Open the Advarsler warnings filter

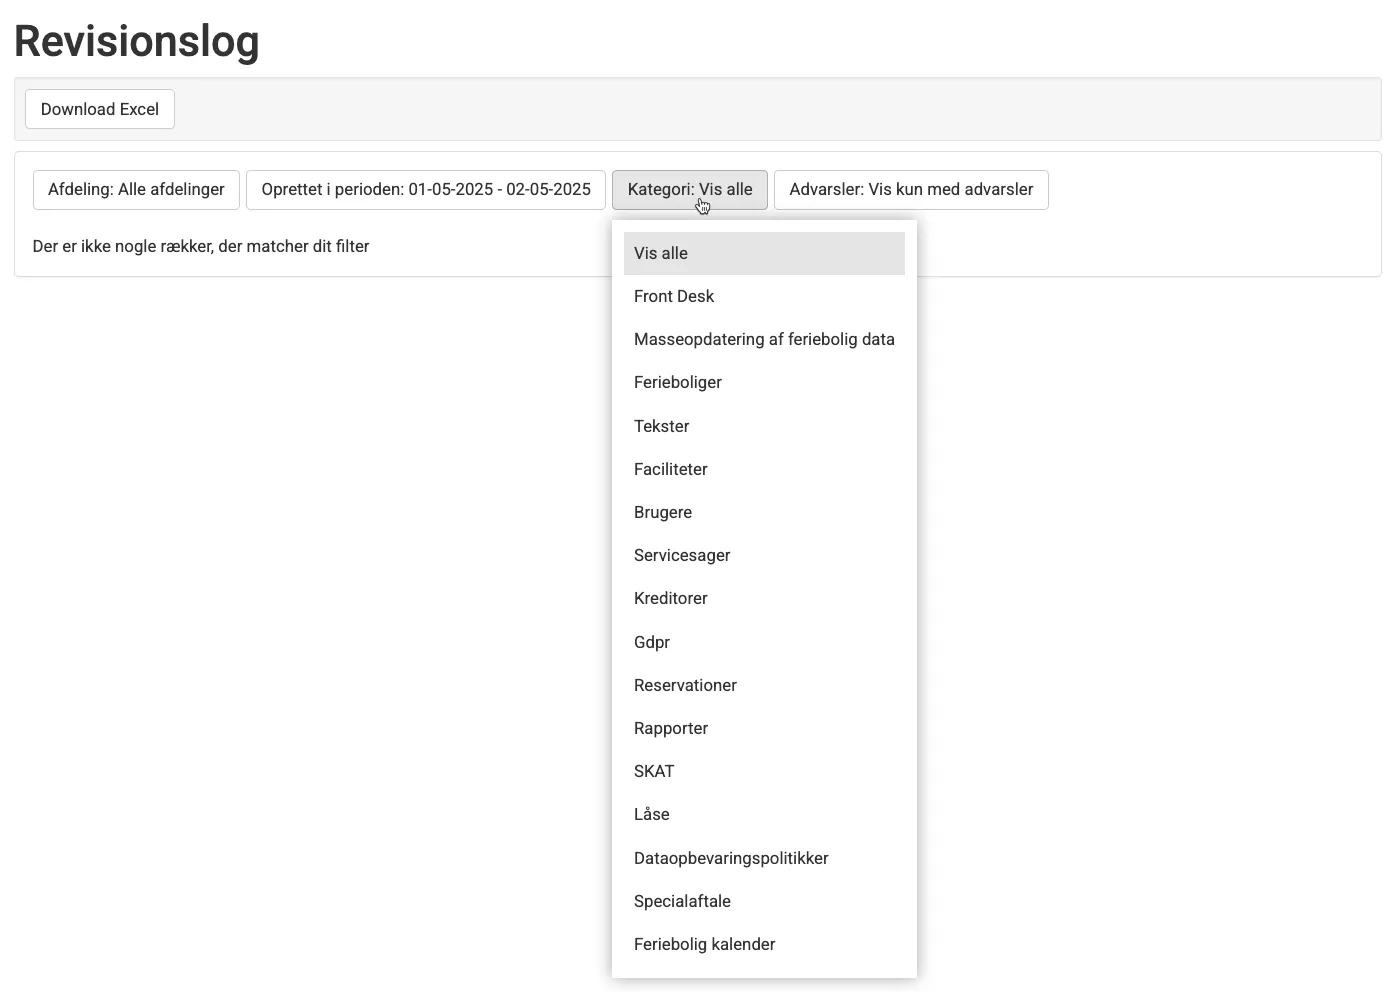pyautogui.click(x=911, y=189)
